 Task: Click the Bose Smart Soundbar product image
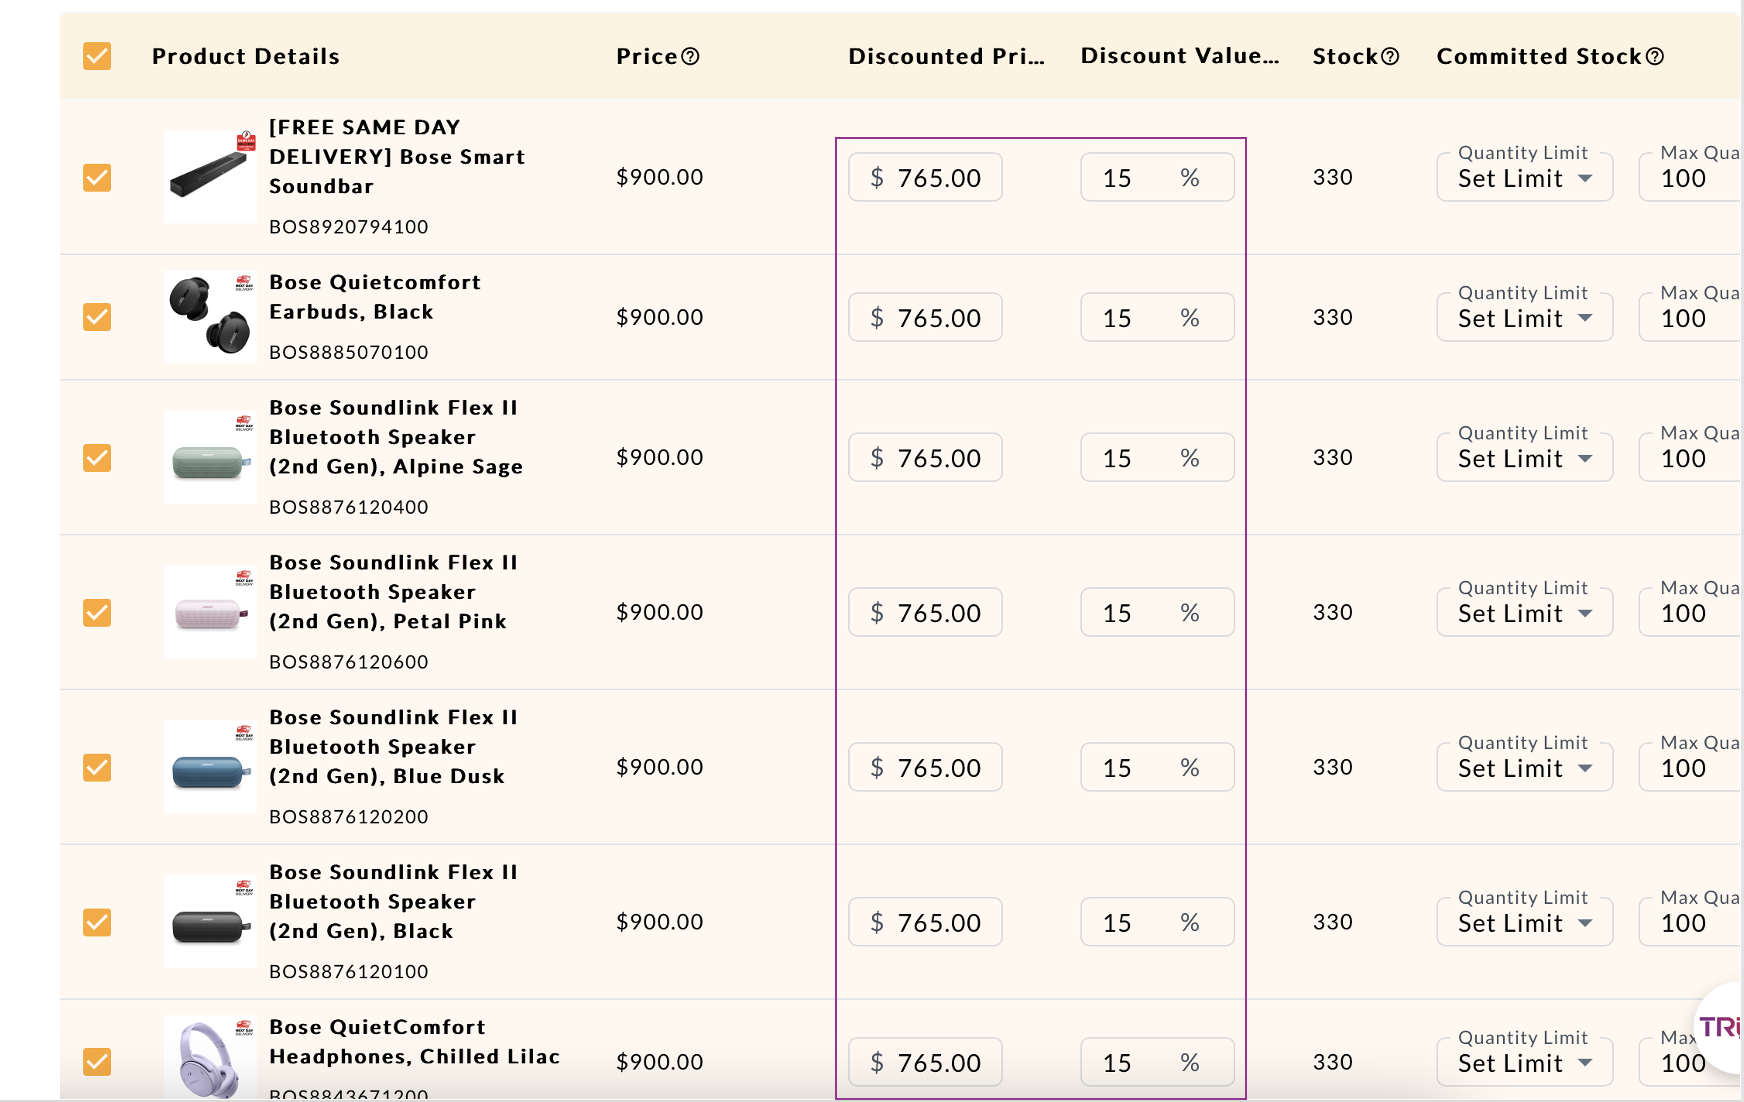pos(210,176)
